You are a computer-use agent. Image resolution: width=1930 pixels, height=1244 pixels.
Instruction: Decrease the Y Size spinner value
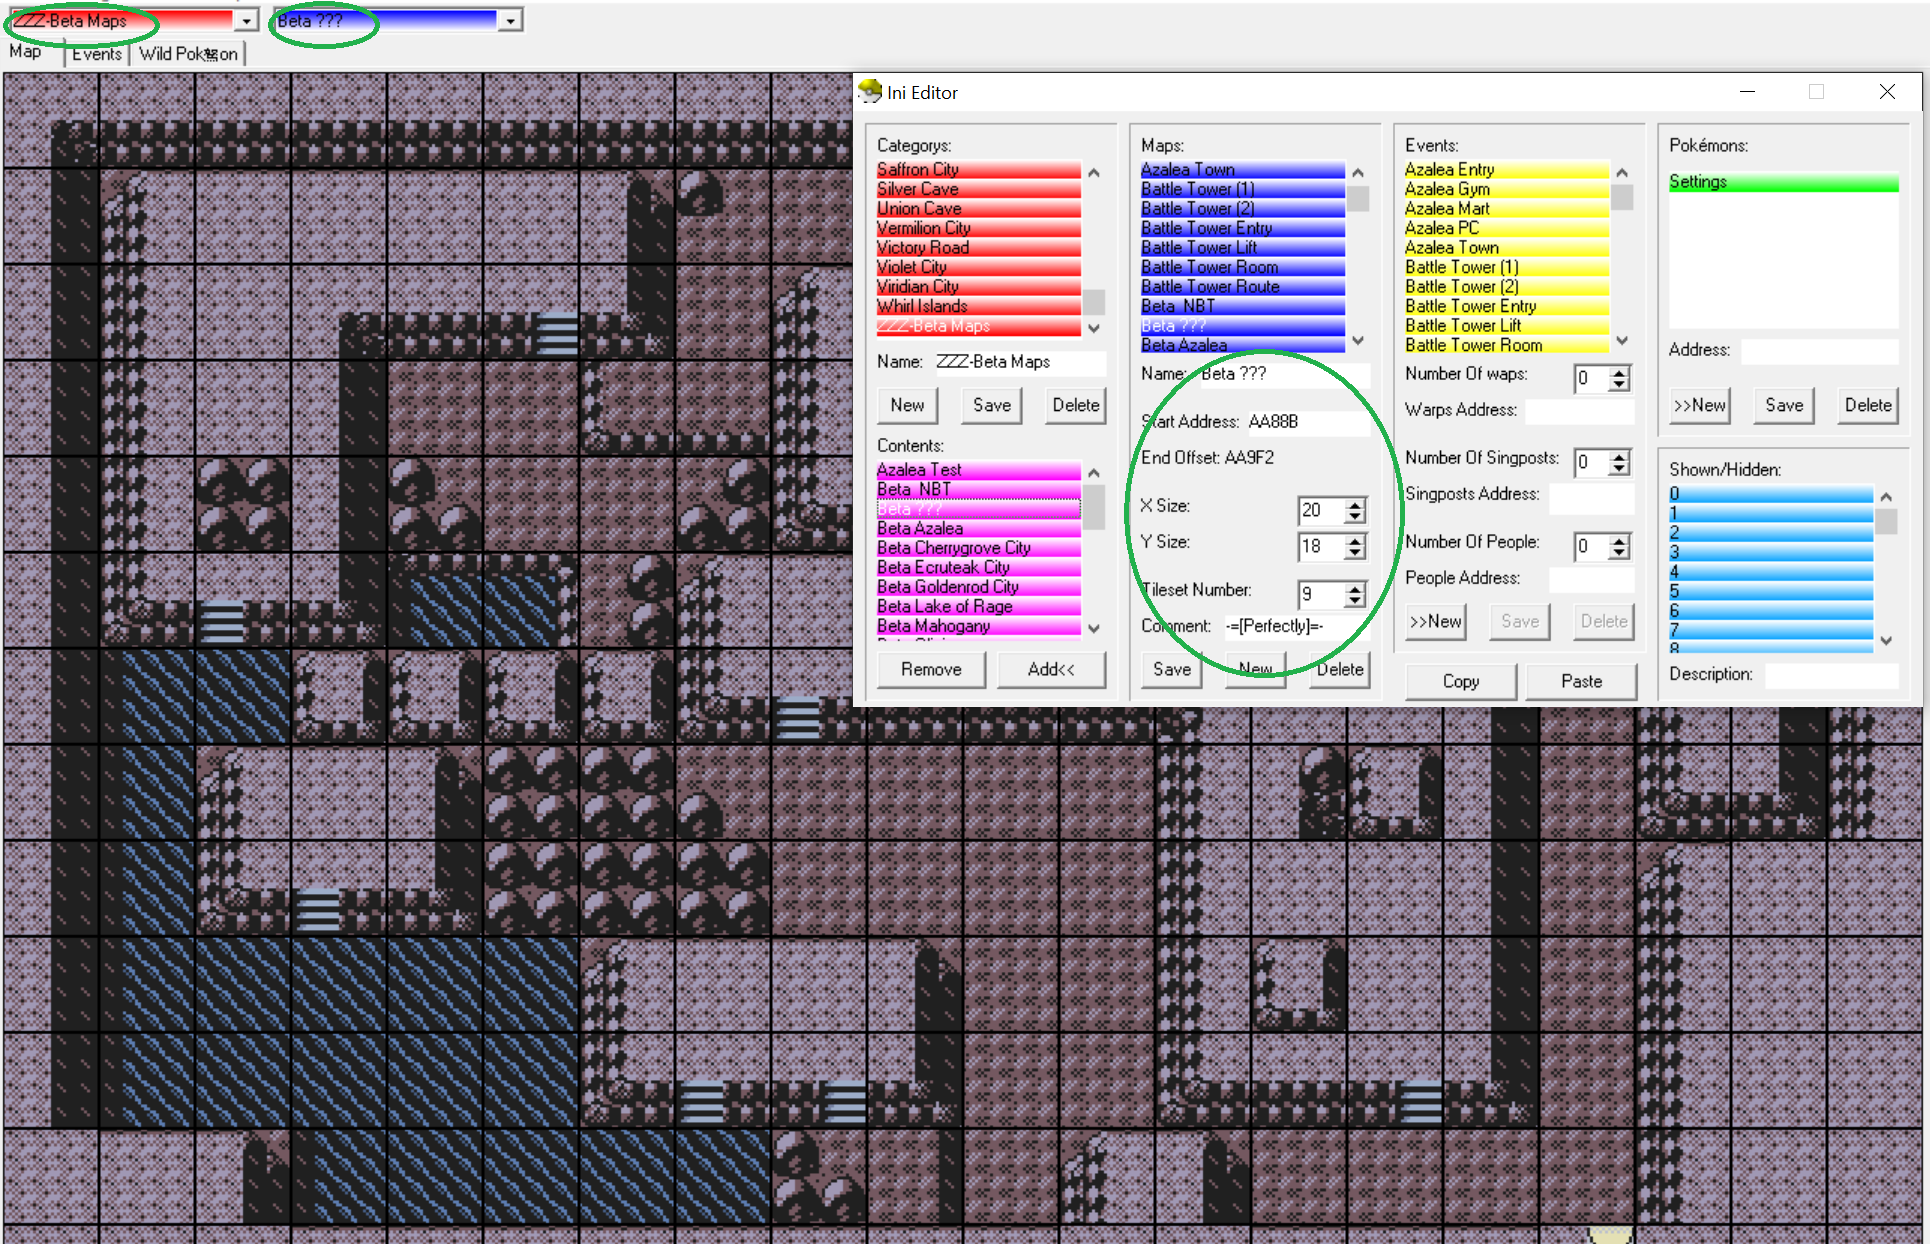click(x=1355, y=553)
